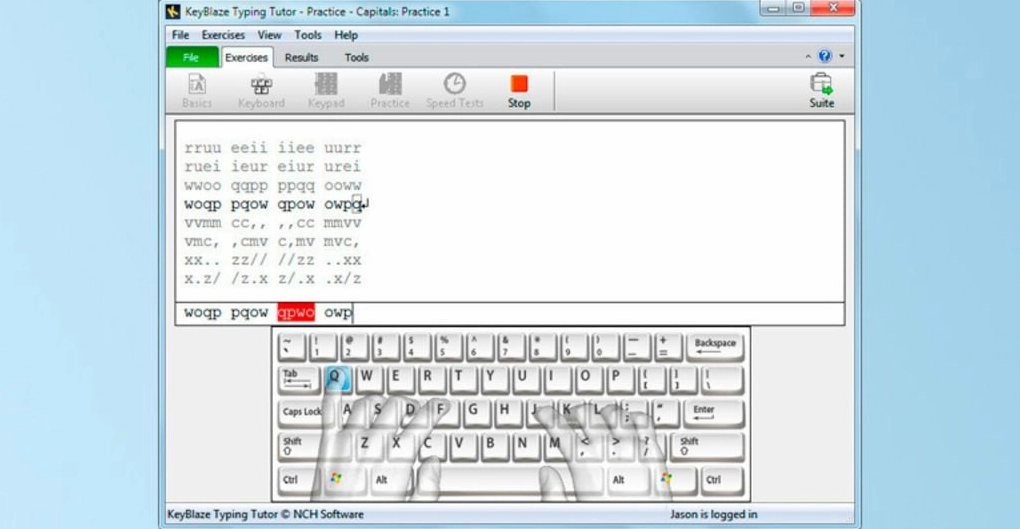Click the G key on virtual keyboard
The image size is (1020, 529).
(476, 413)
